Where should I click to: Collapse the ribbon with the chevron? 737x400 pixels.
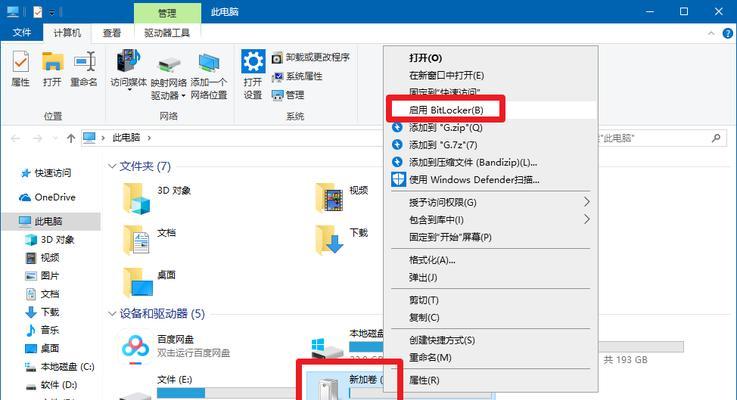(x=711, y=33)
